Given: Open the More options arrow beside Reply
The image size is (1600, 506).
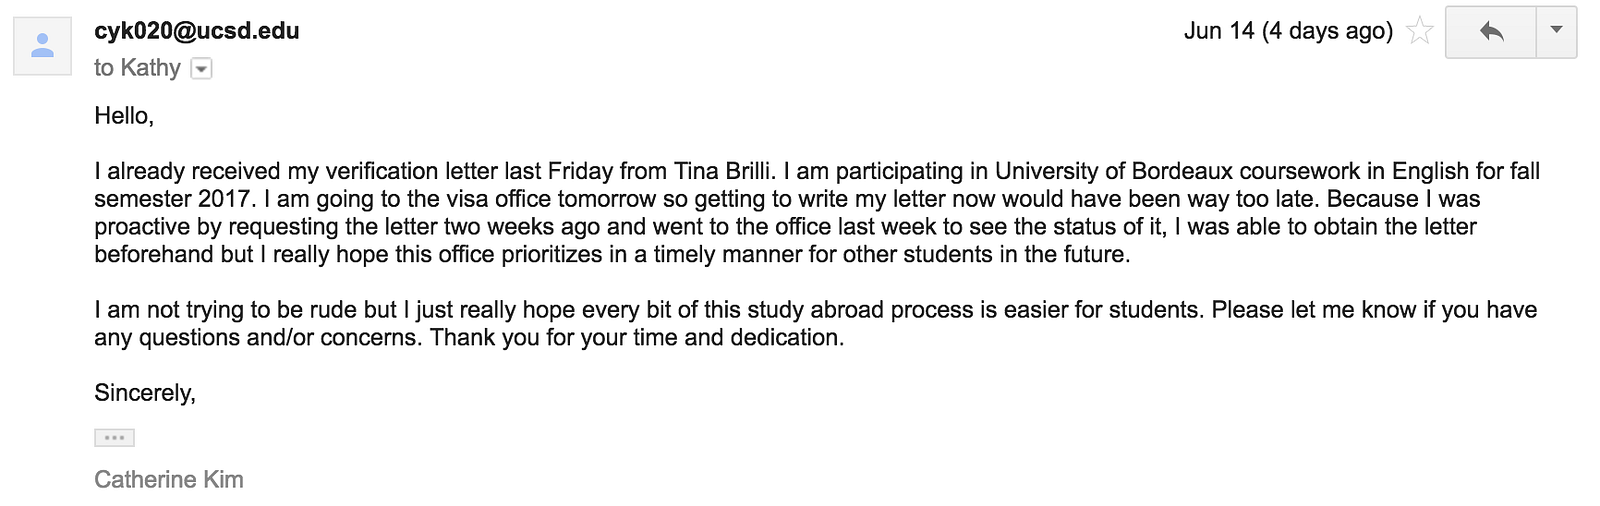Looking at the screenshot, I should point(1556,32).
